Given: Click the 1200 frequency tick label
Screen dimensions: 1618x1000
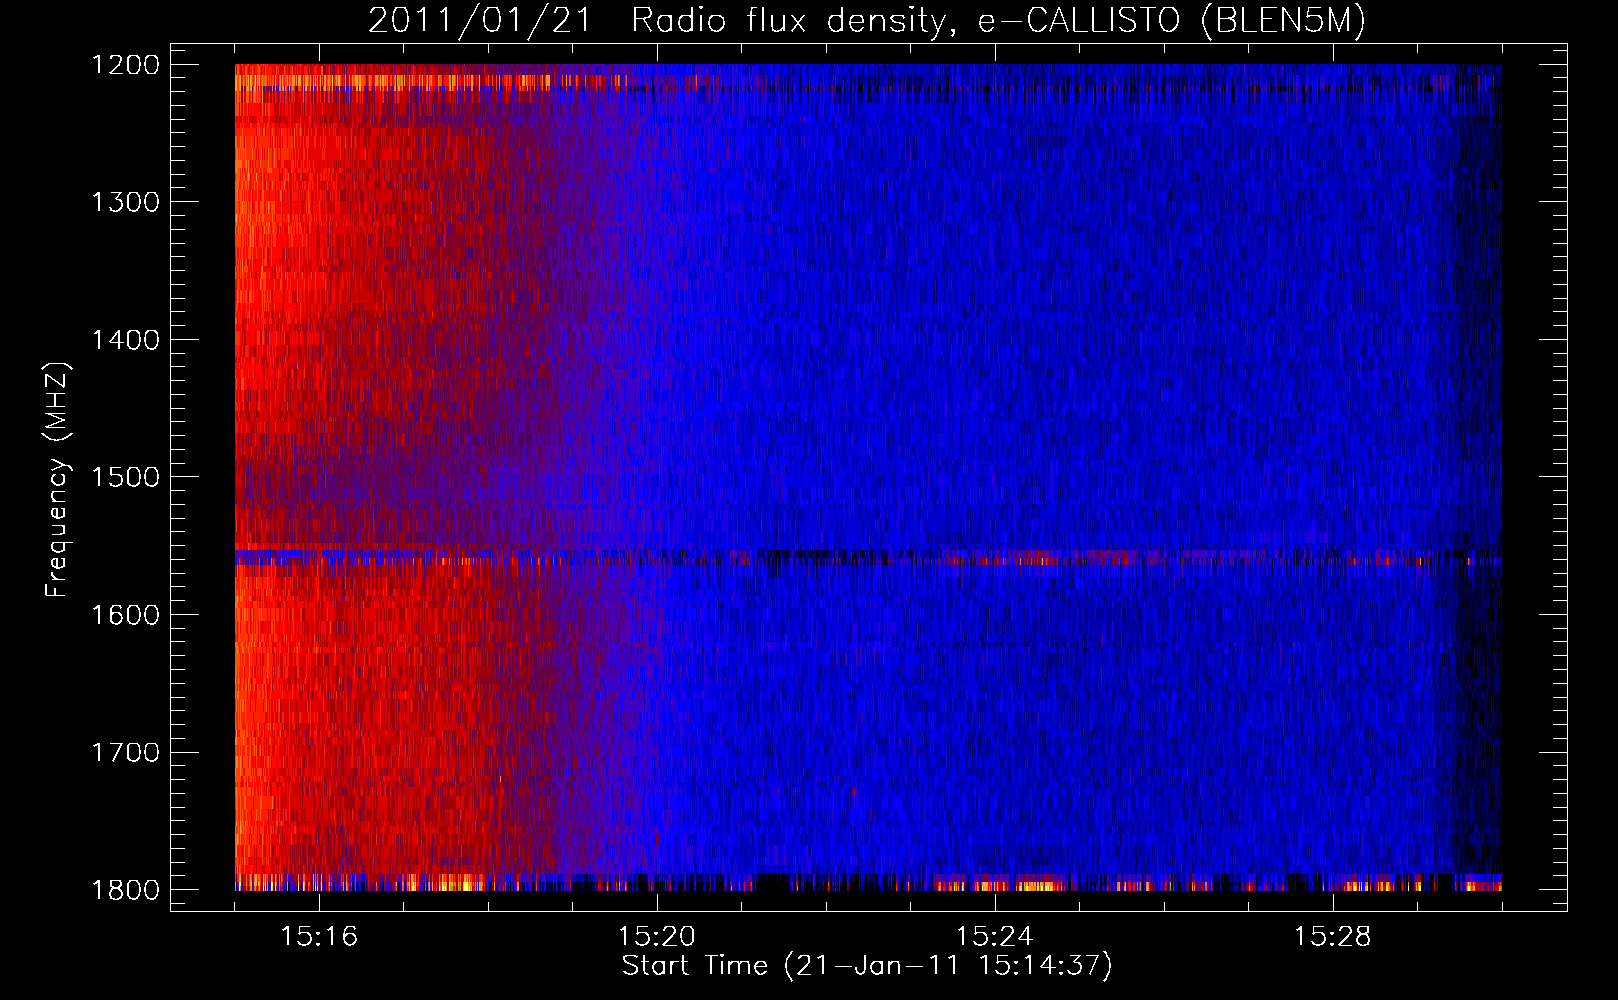Looking at the screenshot, I should coord(125,65).
